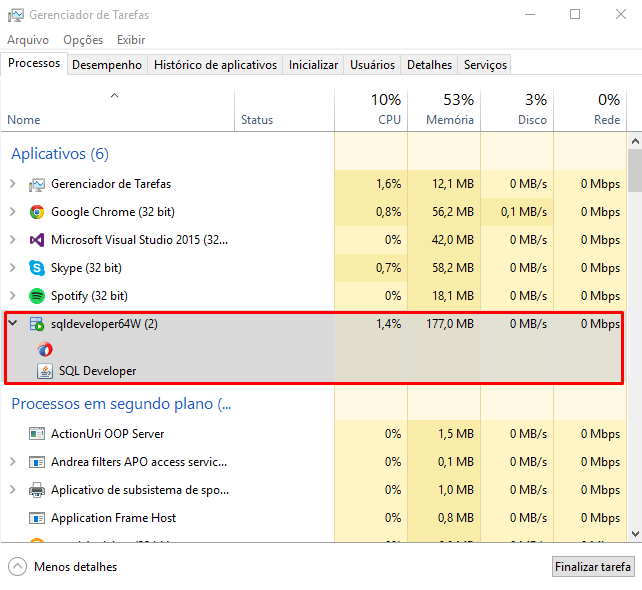Click the Gerenciador de Tarefas process icon
642x590 pixels.
[37, 184]
